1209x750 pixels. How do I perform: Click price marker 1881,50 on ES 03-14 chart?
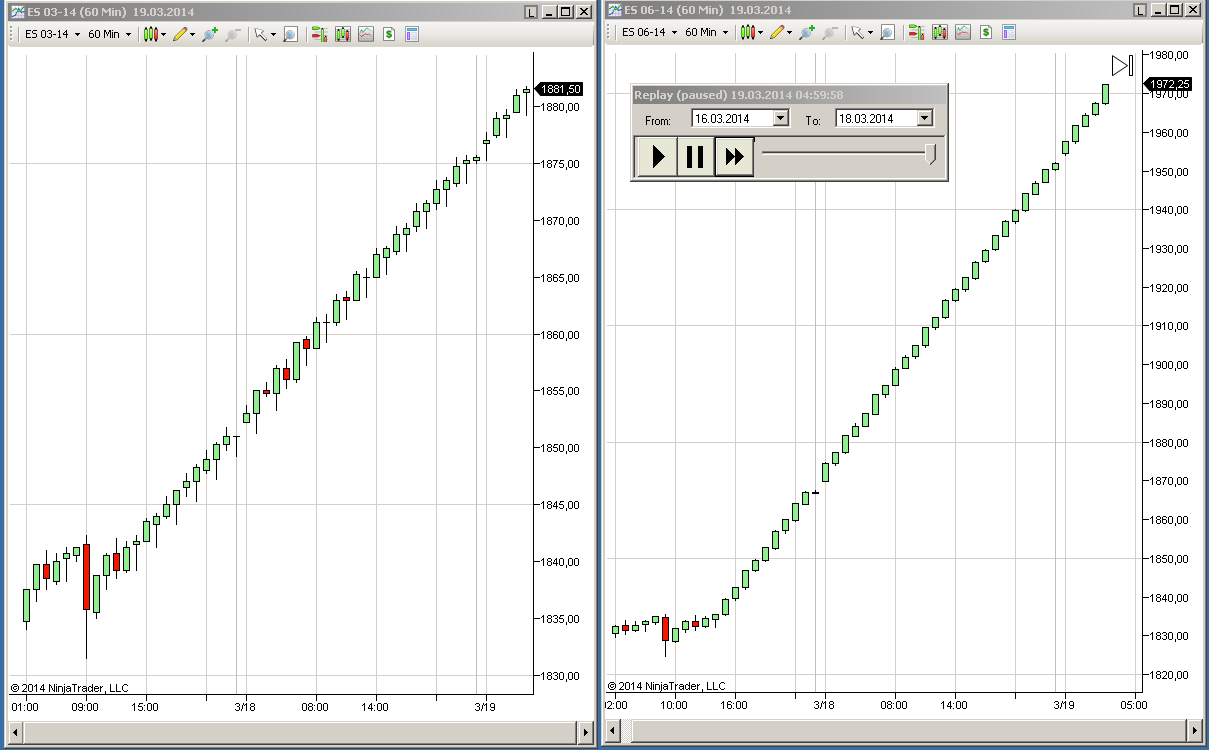pyautogui.click(x=559, y=89)
